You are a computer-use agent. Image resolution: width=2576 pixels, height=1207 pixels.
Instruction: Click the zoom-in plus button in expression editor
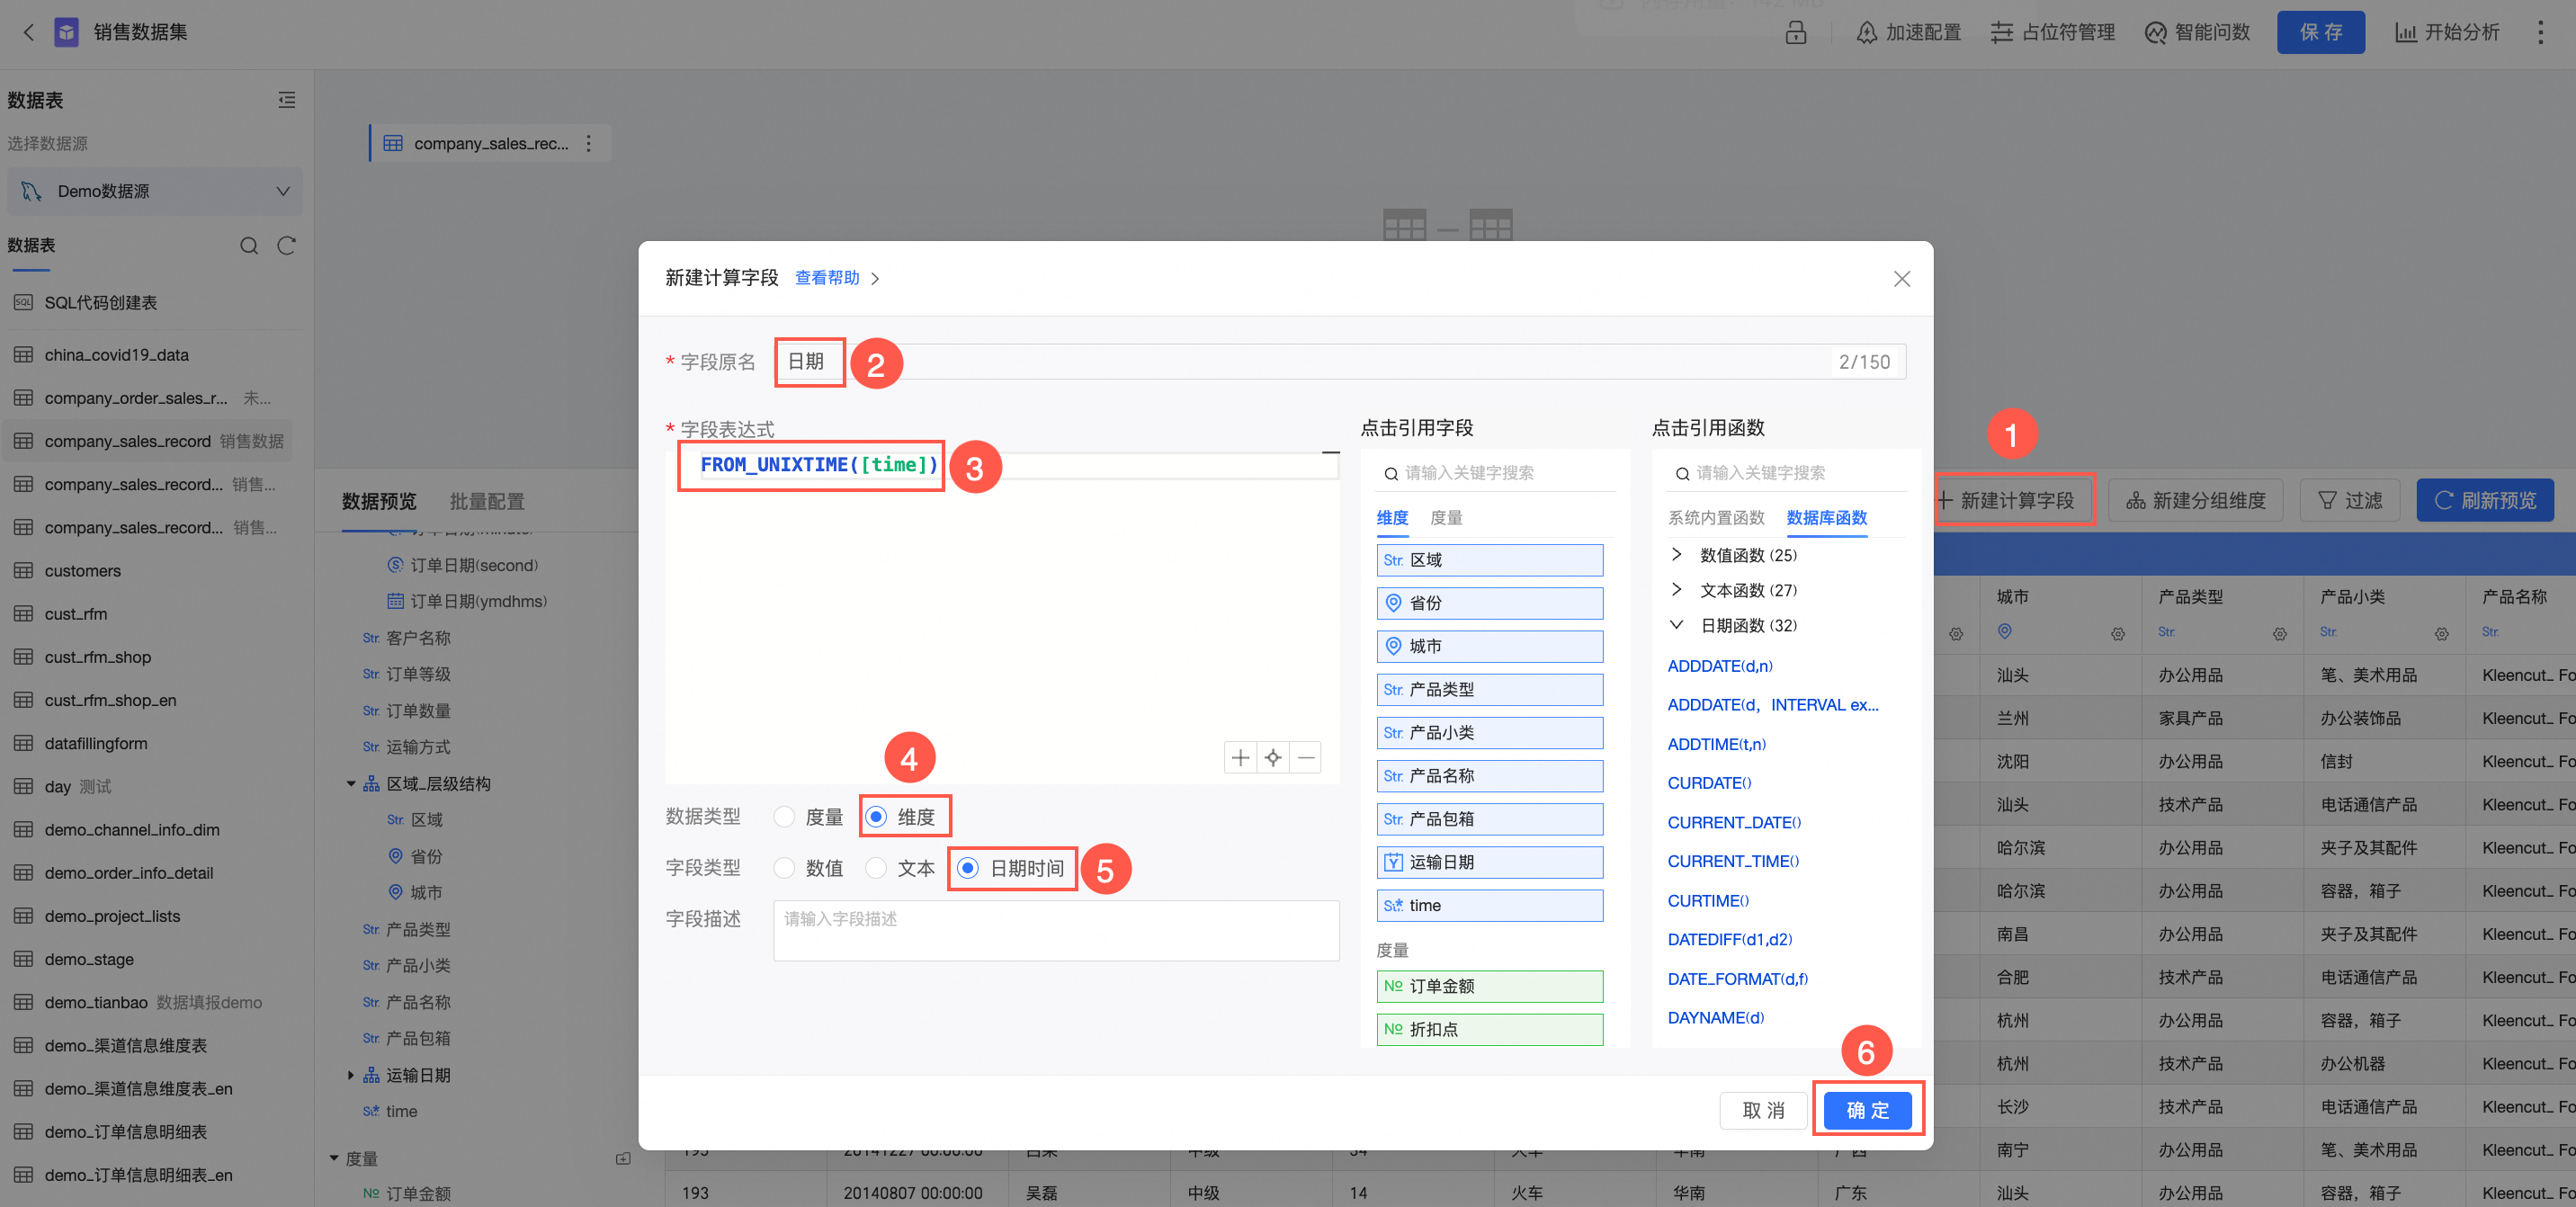click(1240, 757)
